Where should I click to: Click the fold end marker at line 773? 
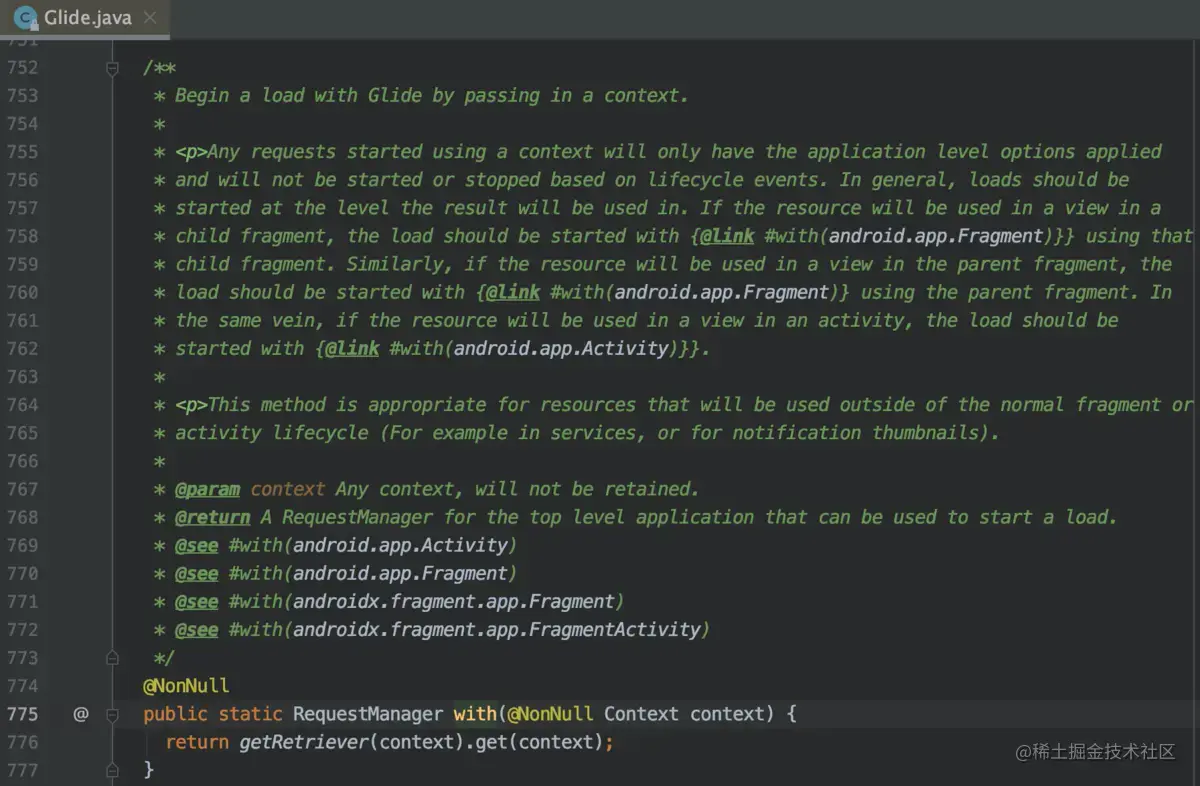112,658
